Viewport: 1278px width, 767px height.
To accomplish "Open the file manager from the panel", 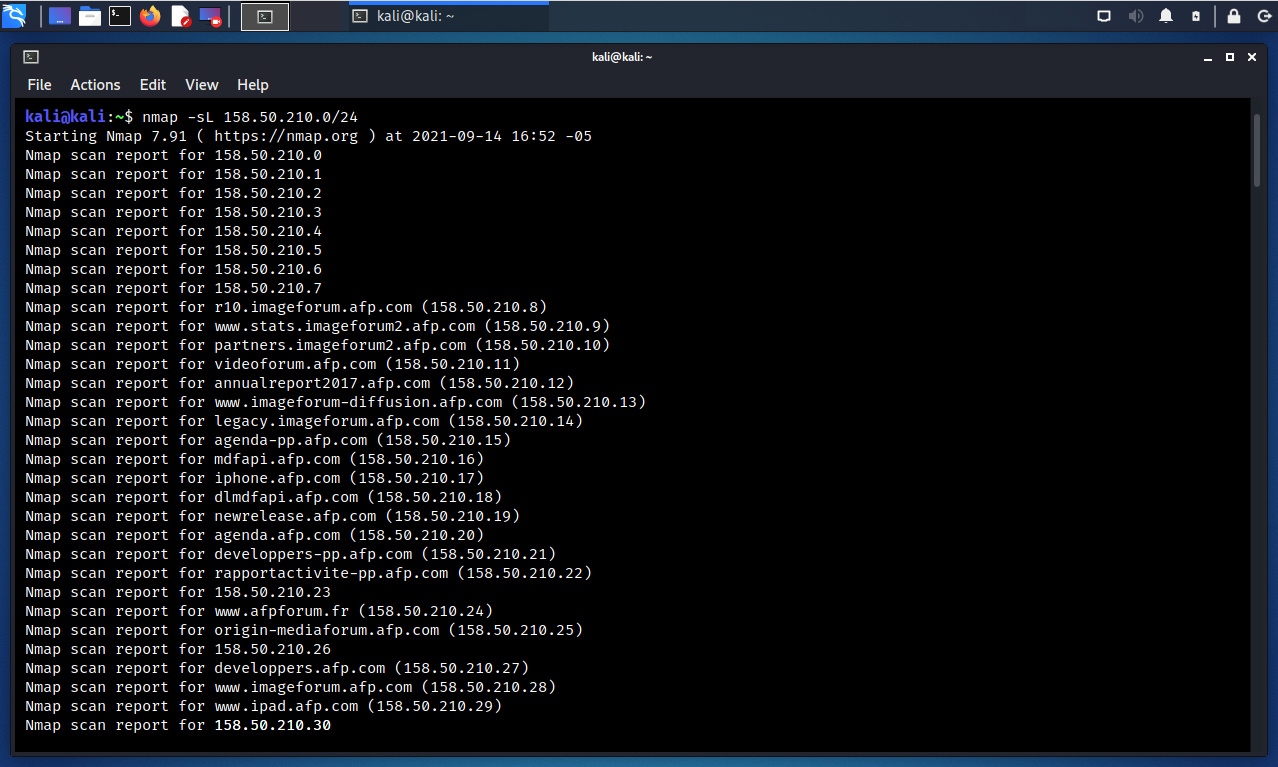I will pos(90,16).
